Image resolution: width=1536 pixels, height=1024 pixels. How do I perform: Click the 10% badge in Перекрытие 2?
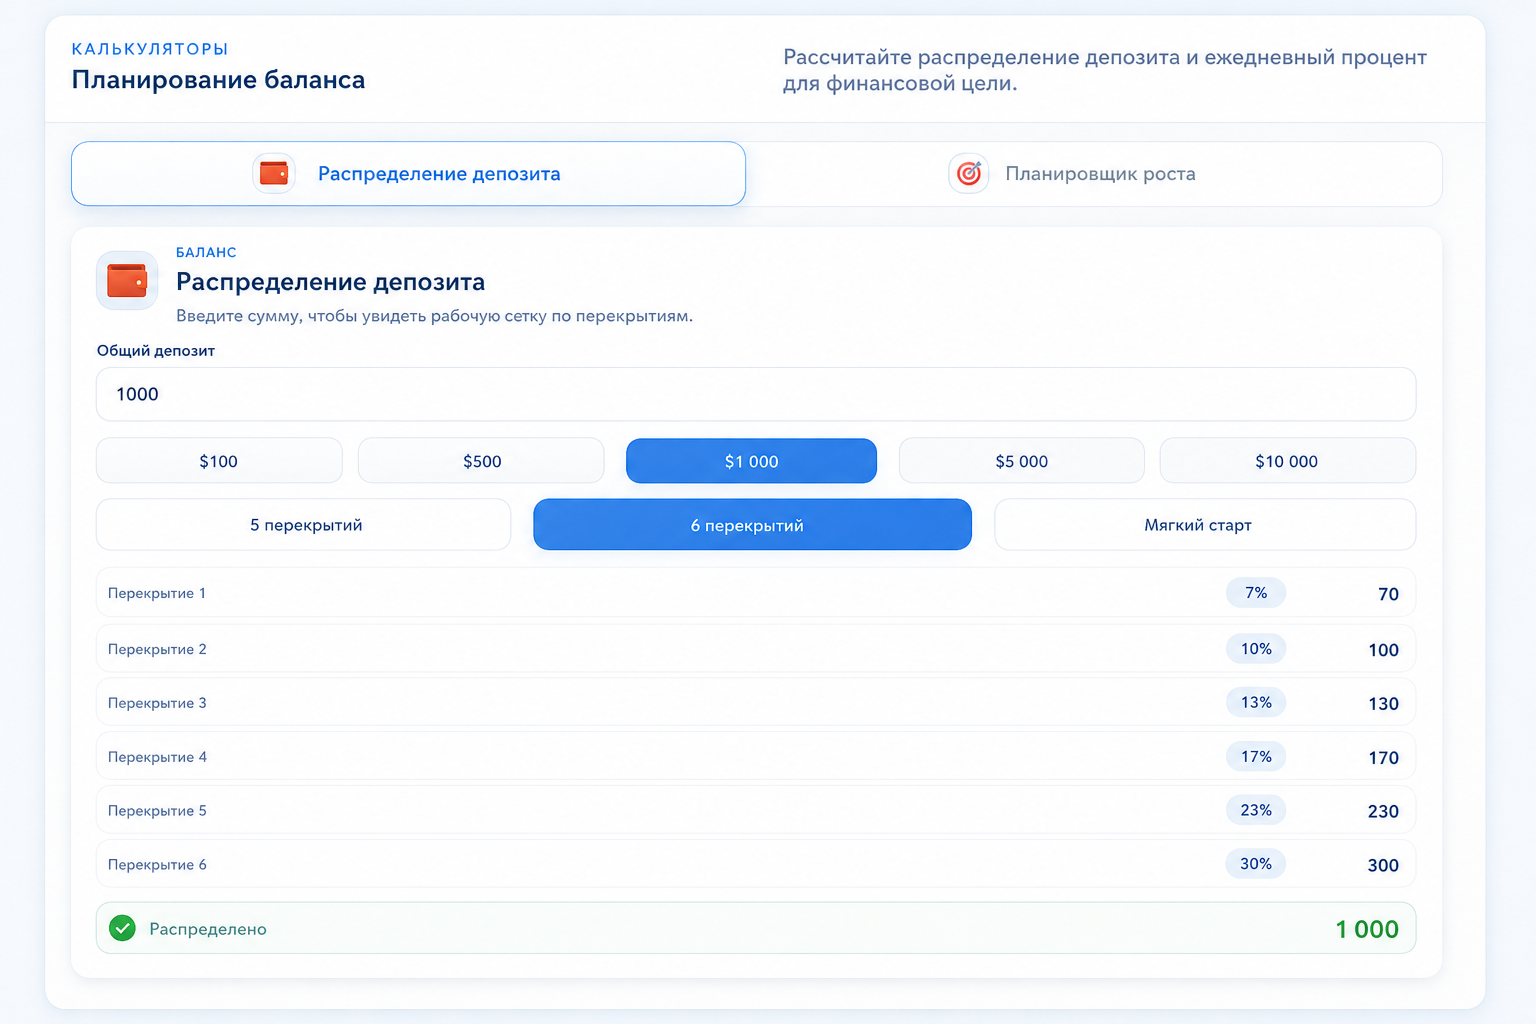point(1256,649)
